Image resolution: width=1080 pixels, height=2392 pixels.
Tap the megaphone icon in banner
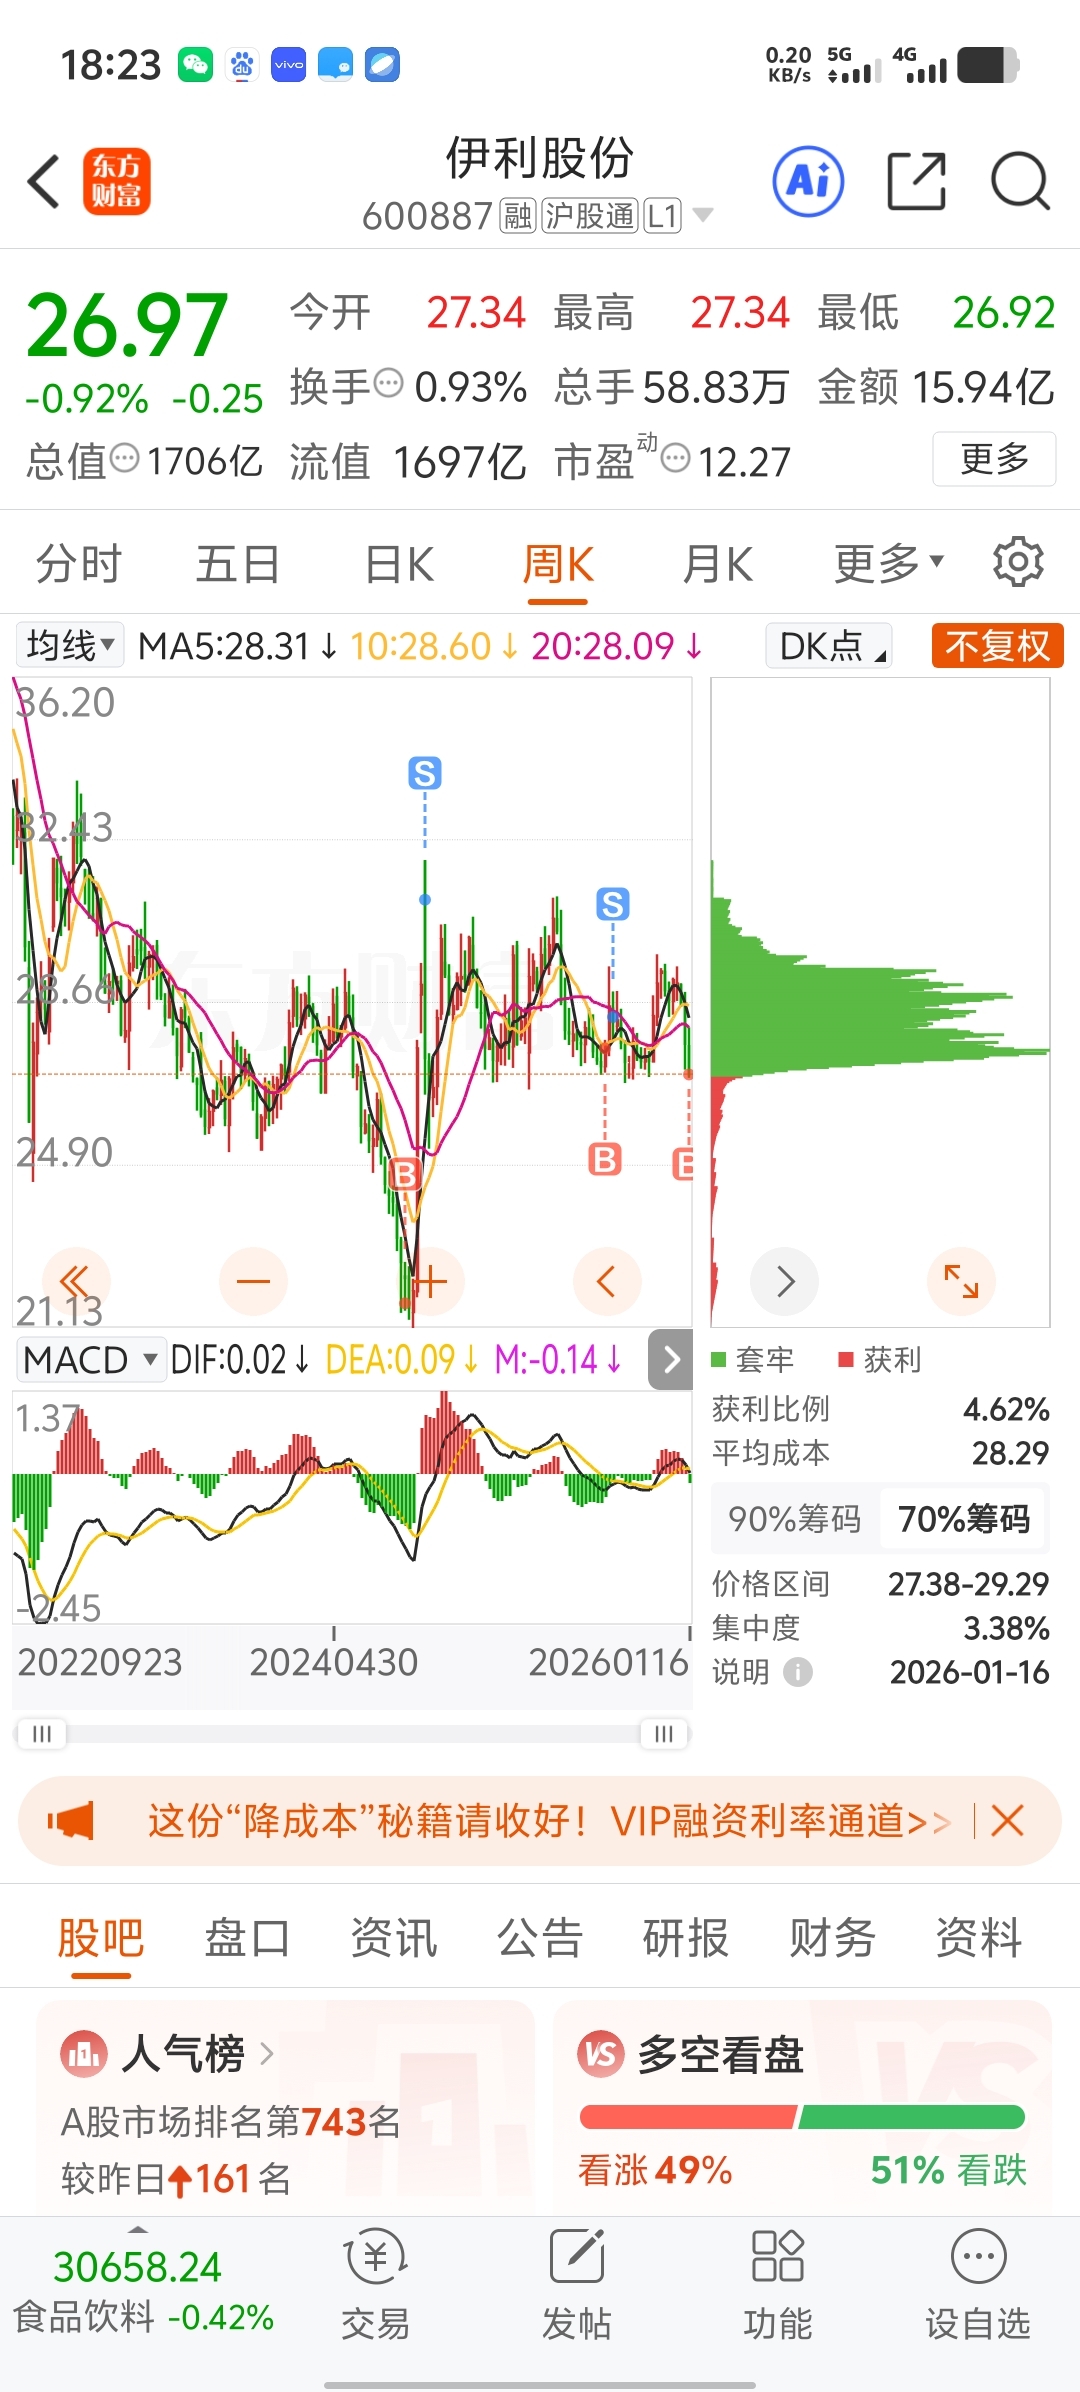[71, 1821]
